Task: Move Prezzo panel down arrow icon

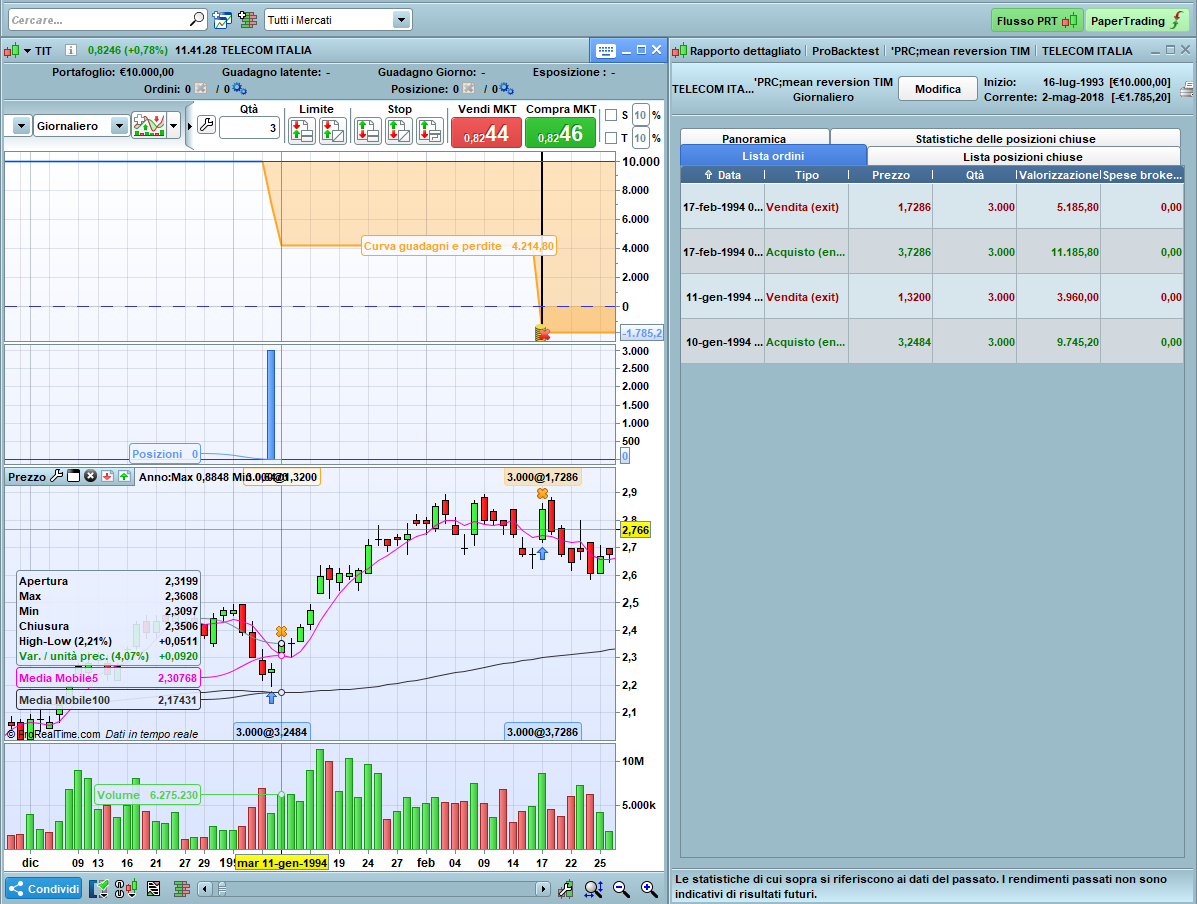Action: click(107, 476)
